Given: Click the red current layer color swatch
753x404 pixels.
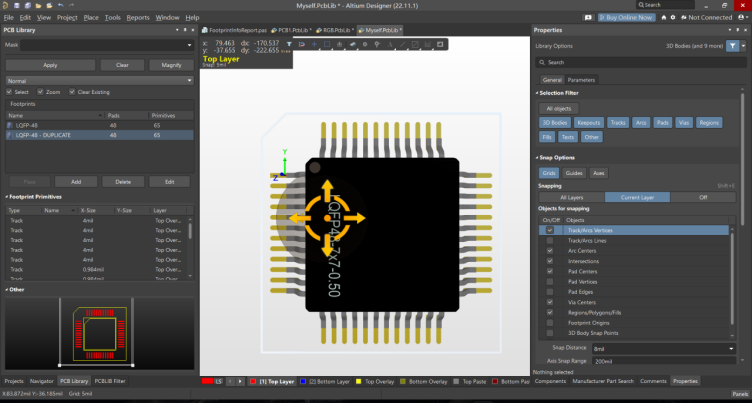Looking at the screenshot, I should click(x=207, y=381).
